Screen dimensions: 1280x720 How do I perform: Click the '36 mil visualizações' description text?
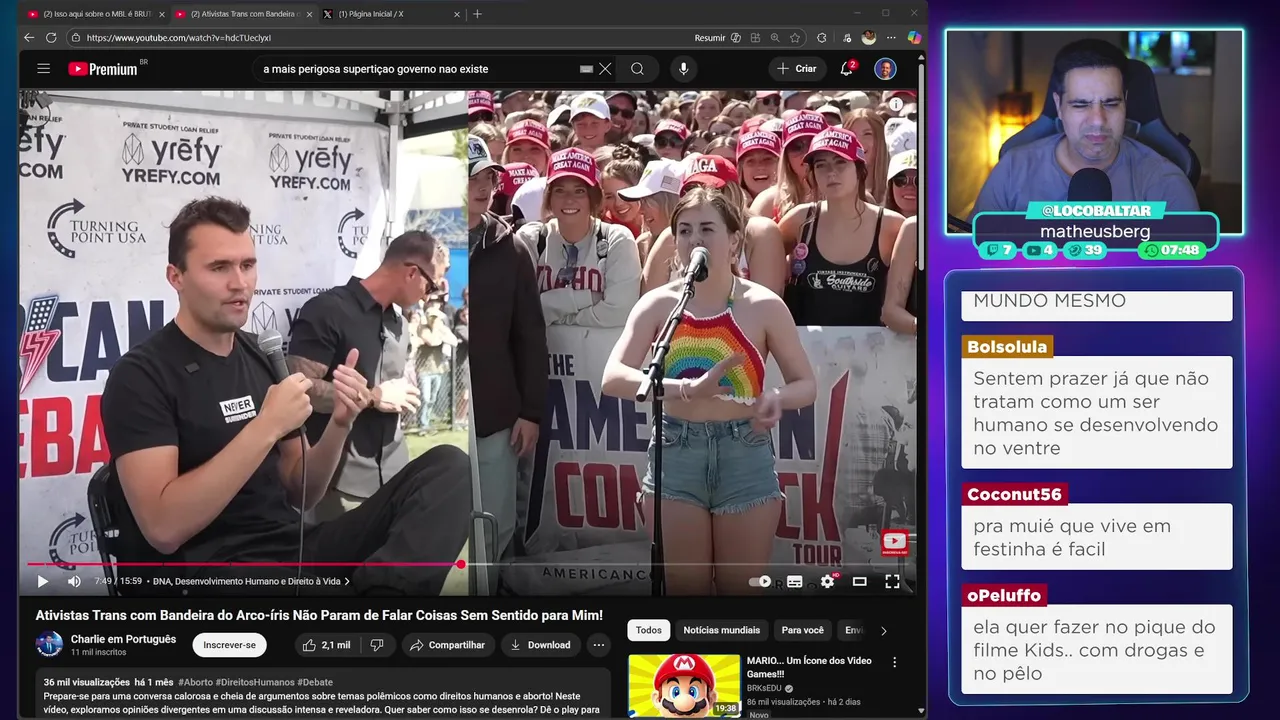click(x=87, y=682)
